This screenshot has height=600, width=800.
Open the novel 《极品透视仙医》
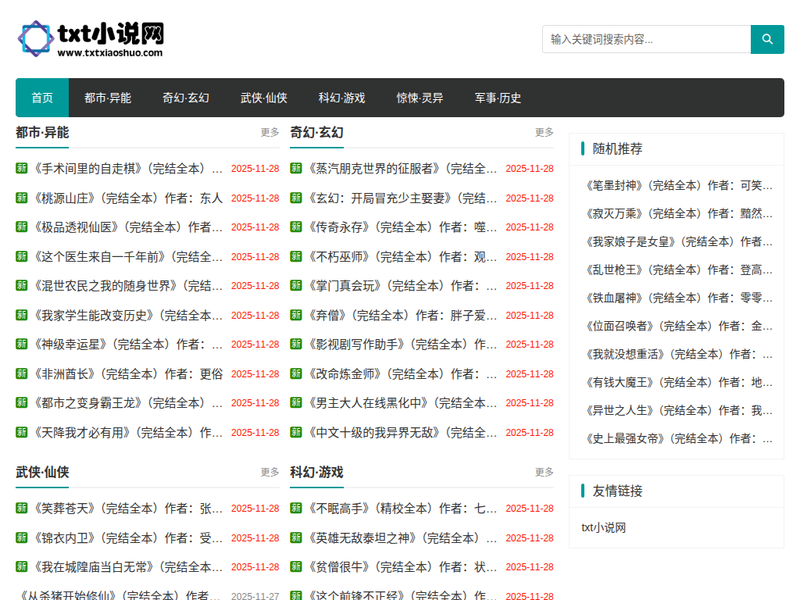tap(125, 227)
